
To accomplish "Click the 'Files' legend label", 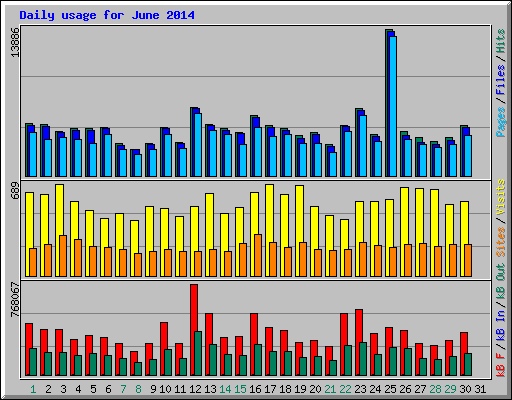I will pos(500,80).
